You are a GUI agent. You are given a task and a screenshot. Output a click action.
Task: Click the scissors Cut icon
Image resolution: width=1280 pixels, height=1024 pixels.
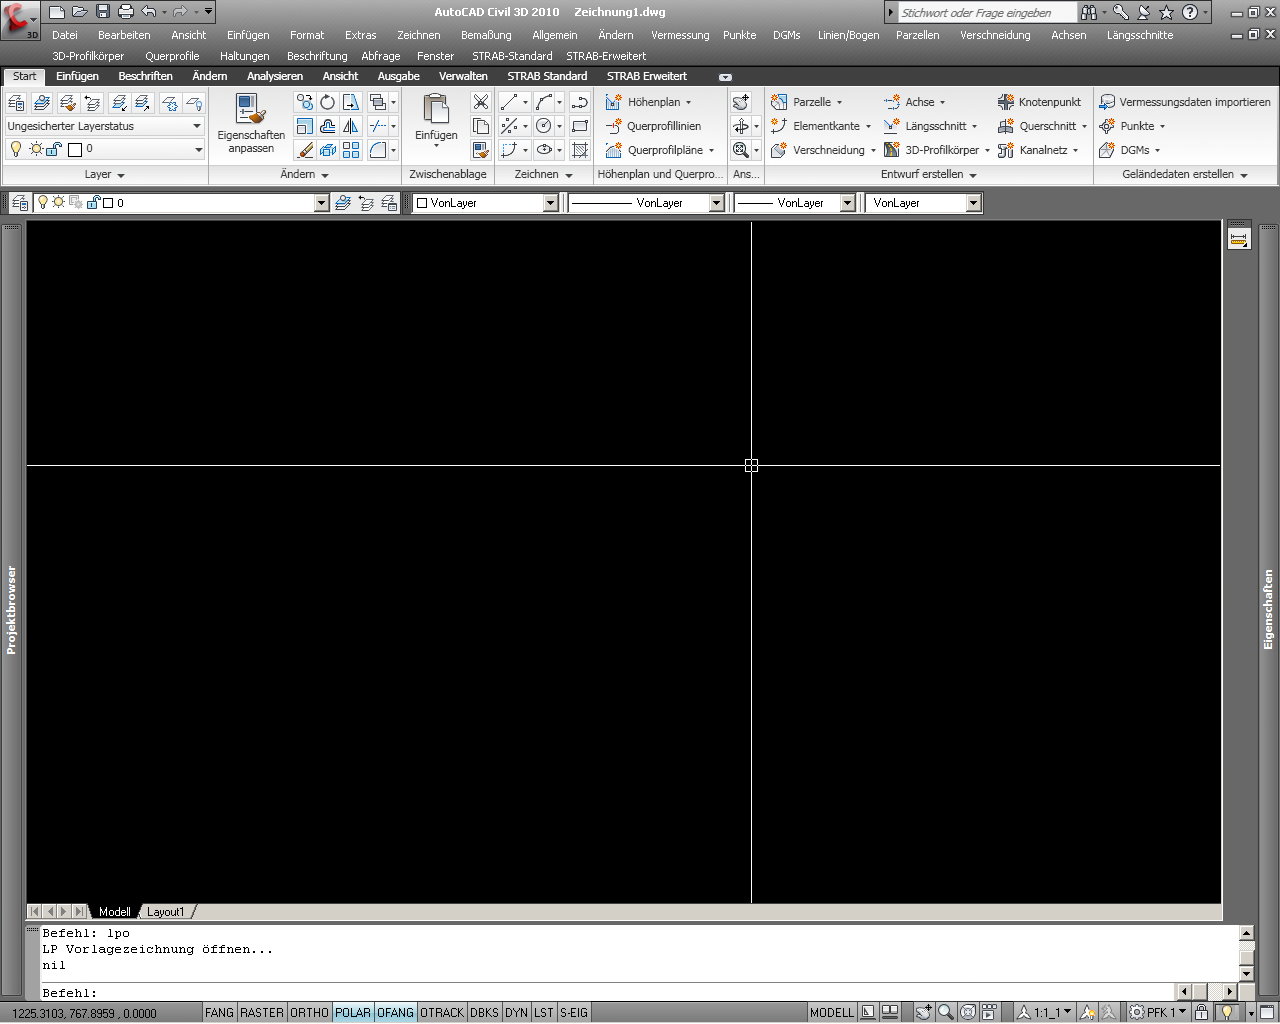[x=481, y=102]
